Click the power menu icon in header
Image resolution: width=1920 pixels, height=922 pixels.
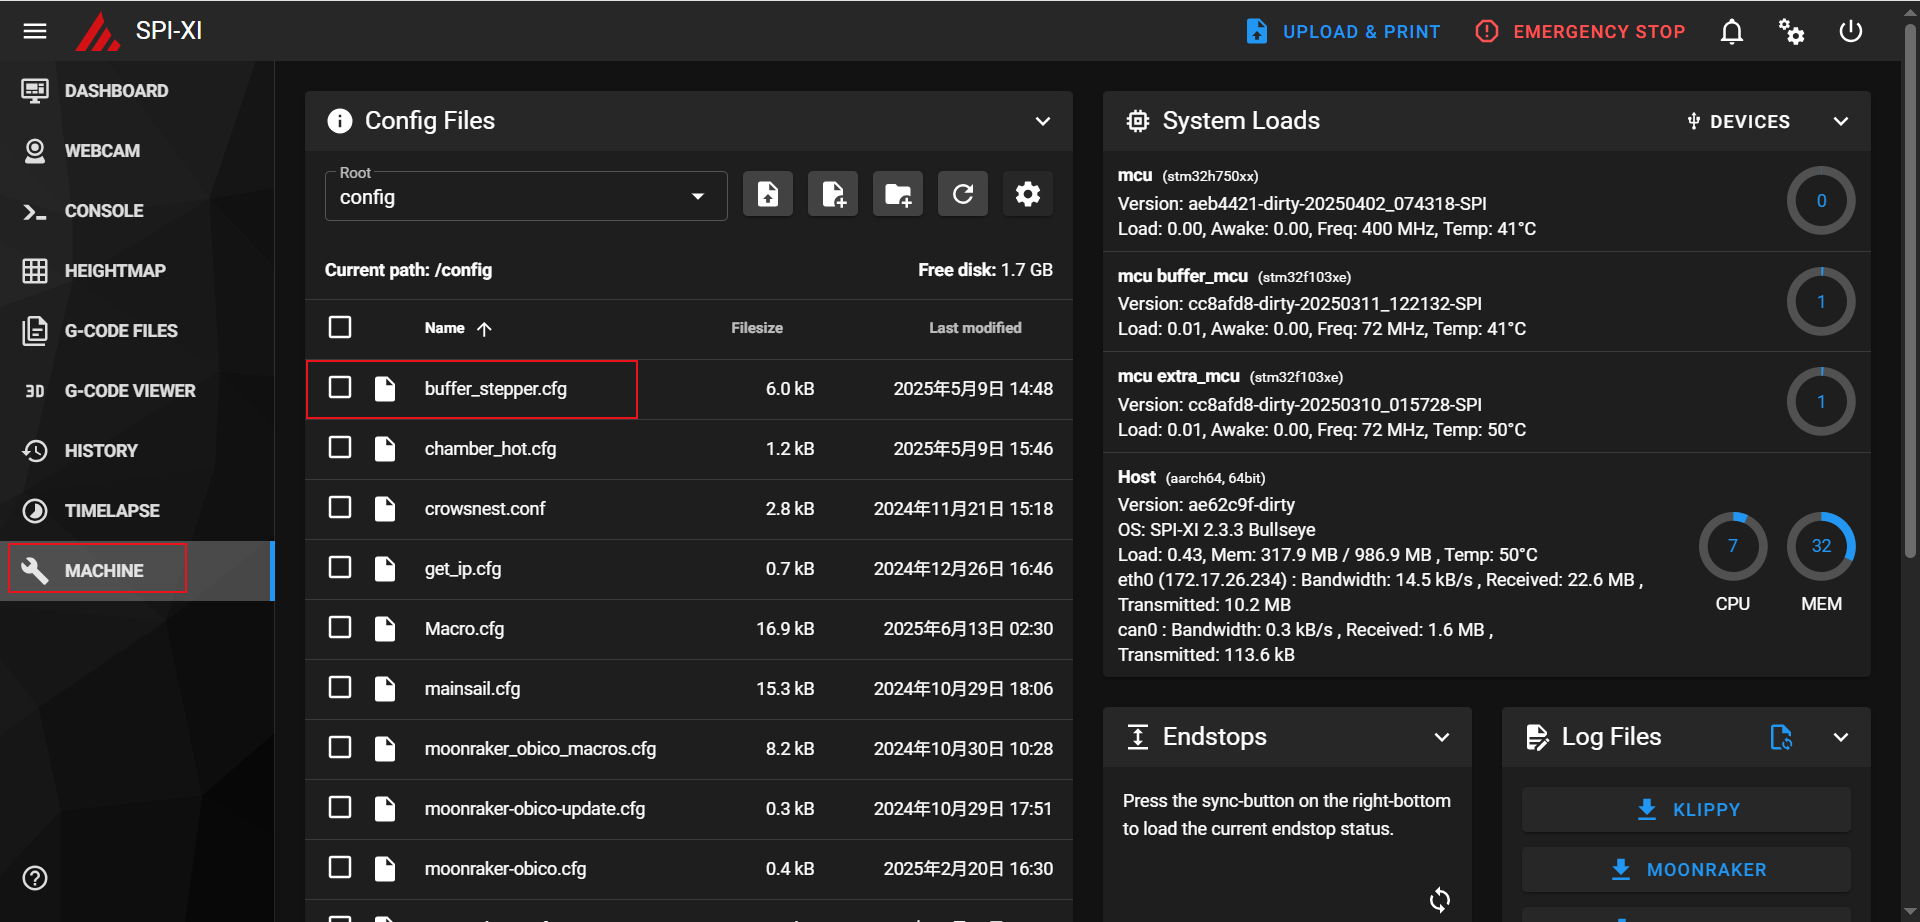pyautogui.click(x=1850, y=32)
